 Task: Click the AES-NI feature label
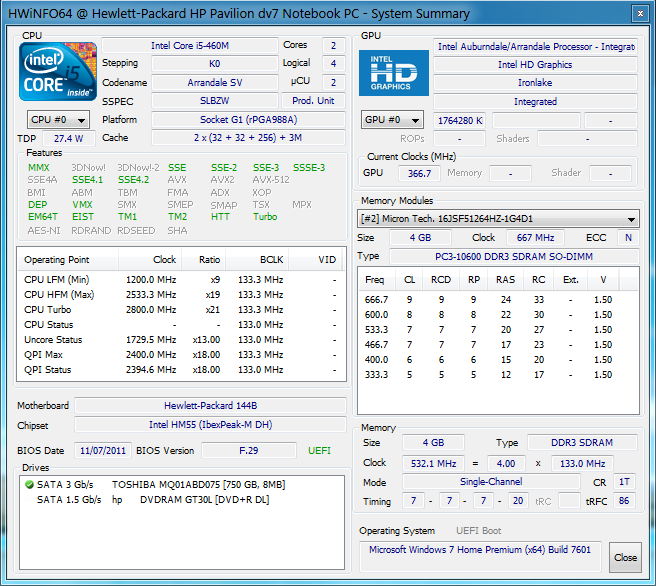pyautogui.click(x=44, y=231)
